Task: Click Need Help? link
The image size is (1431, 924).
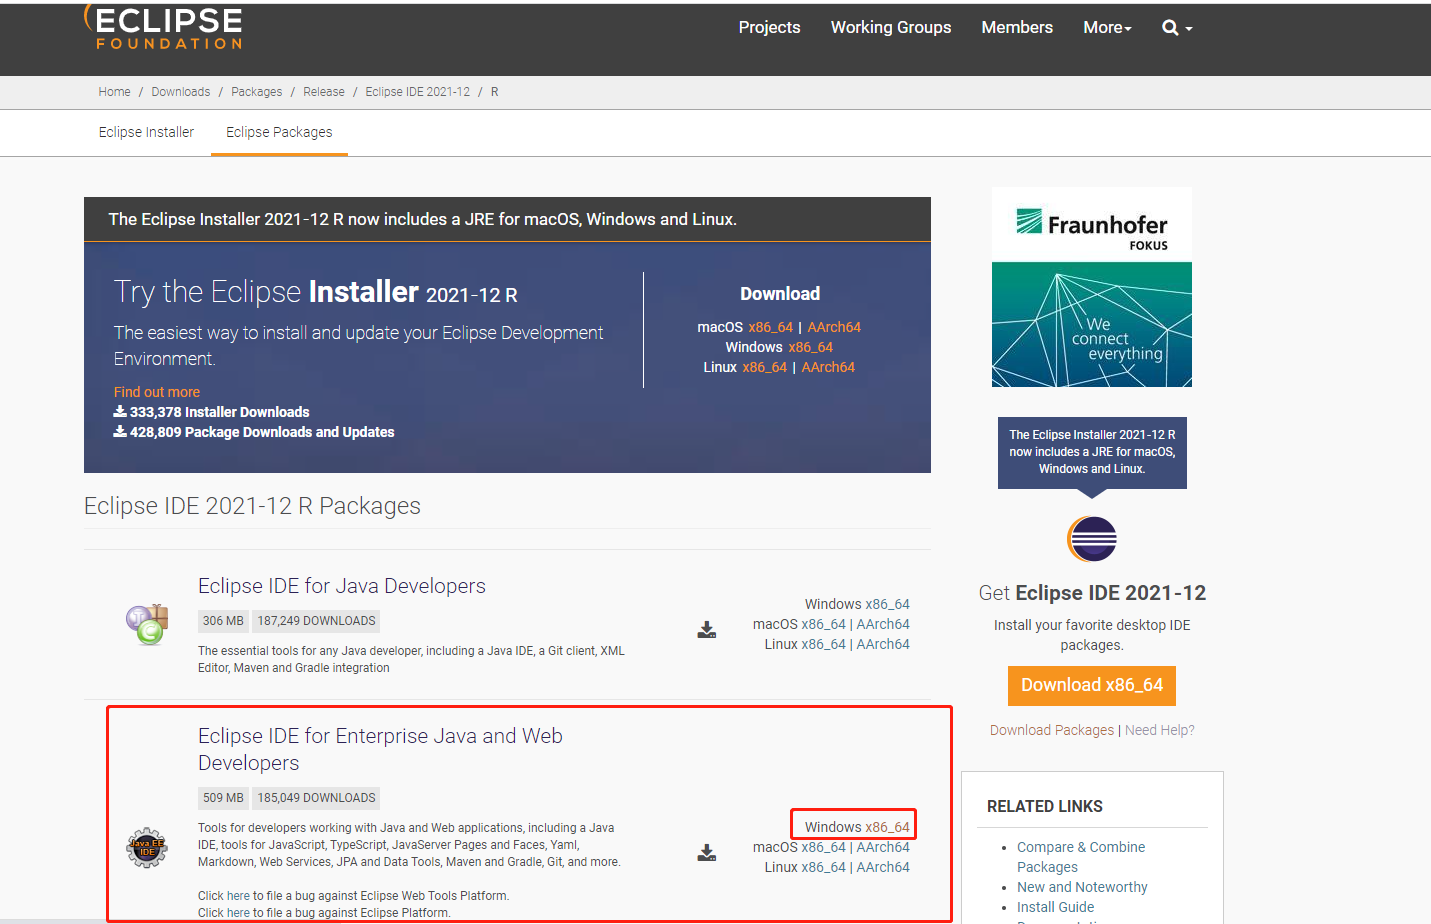Action: (1160, 730)
